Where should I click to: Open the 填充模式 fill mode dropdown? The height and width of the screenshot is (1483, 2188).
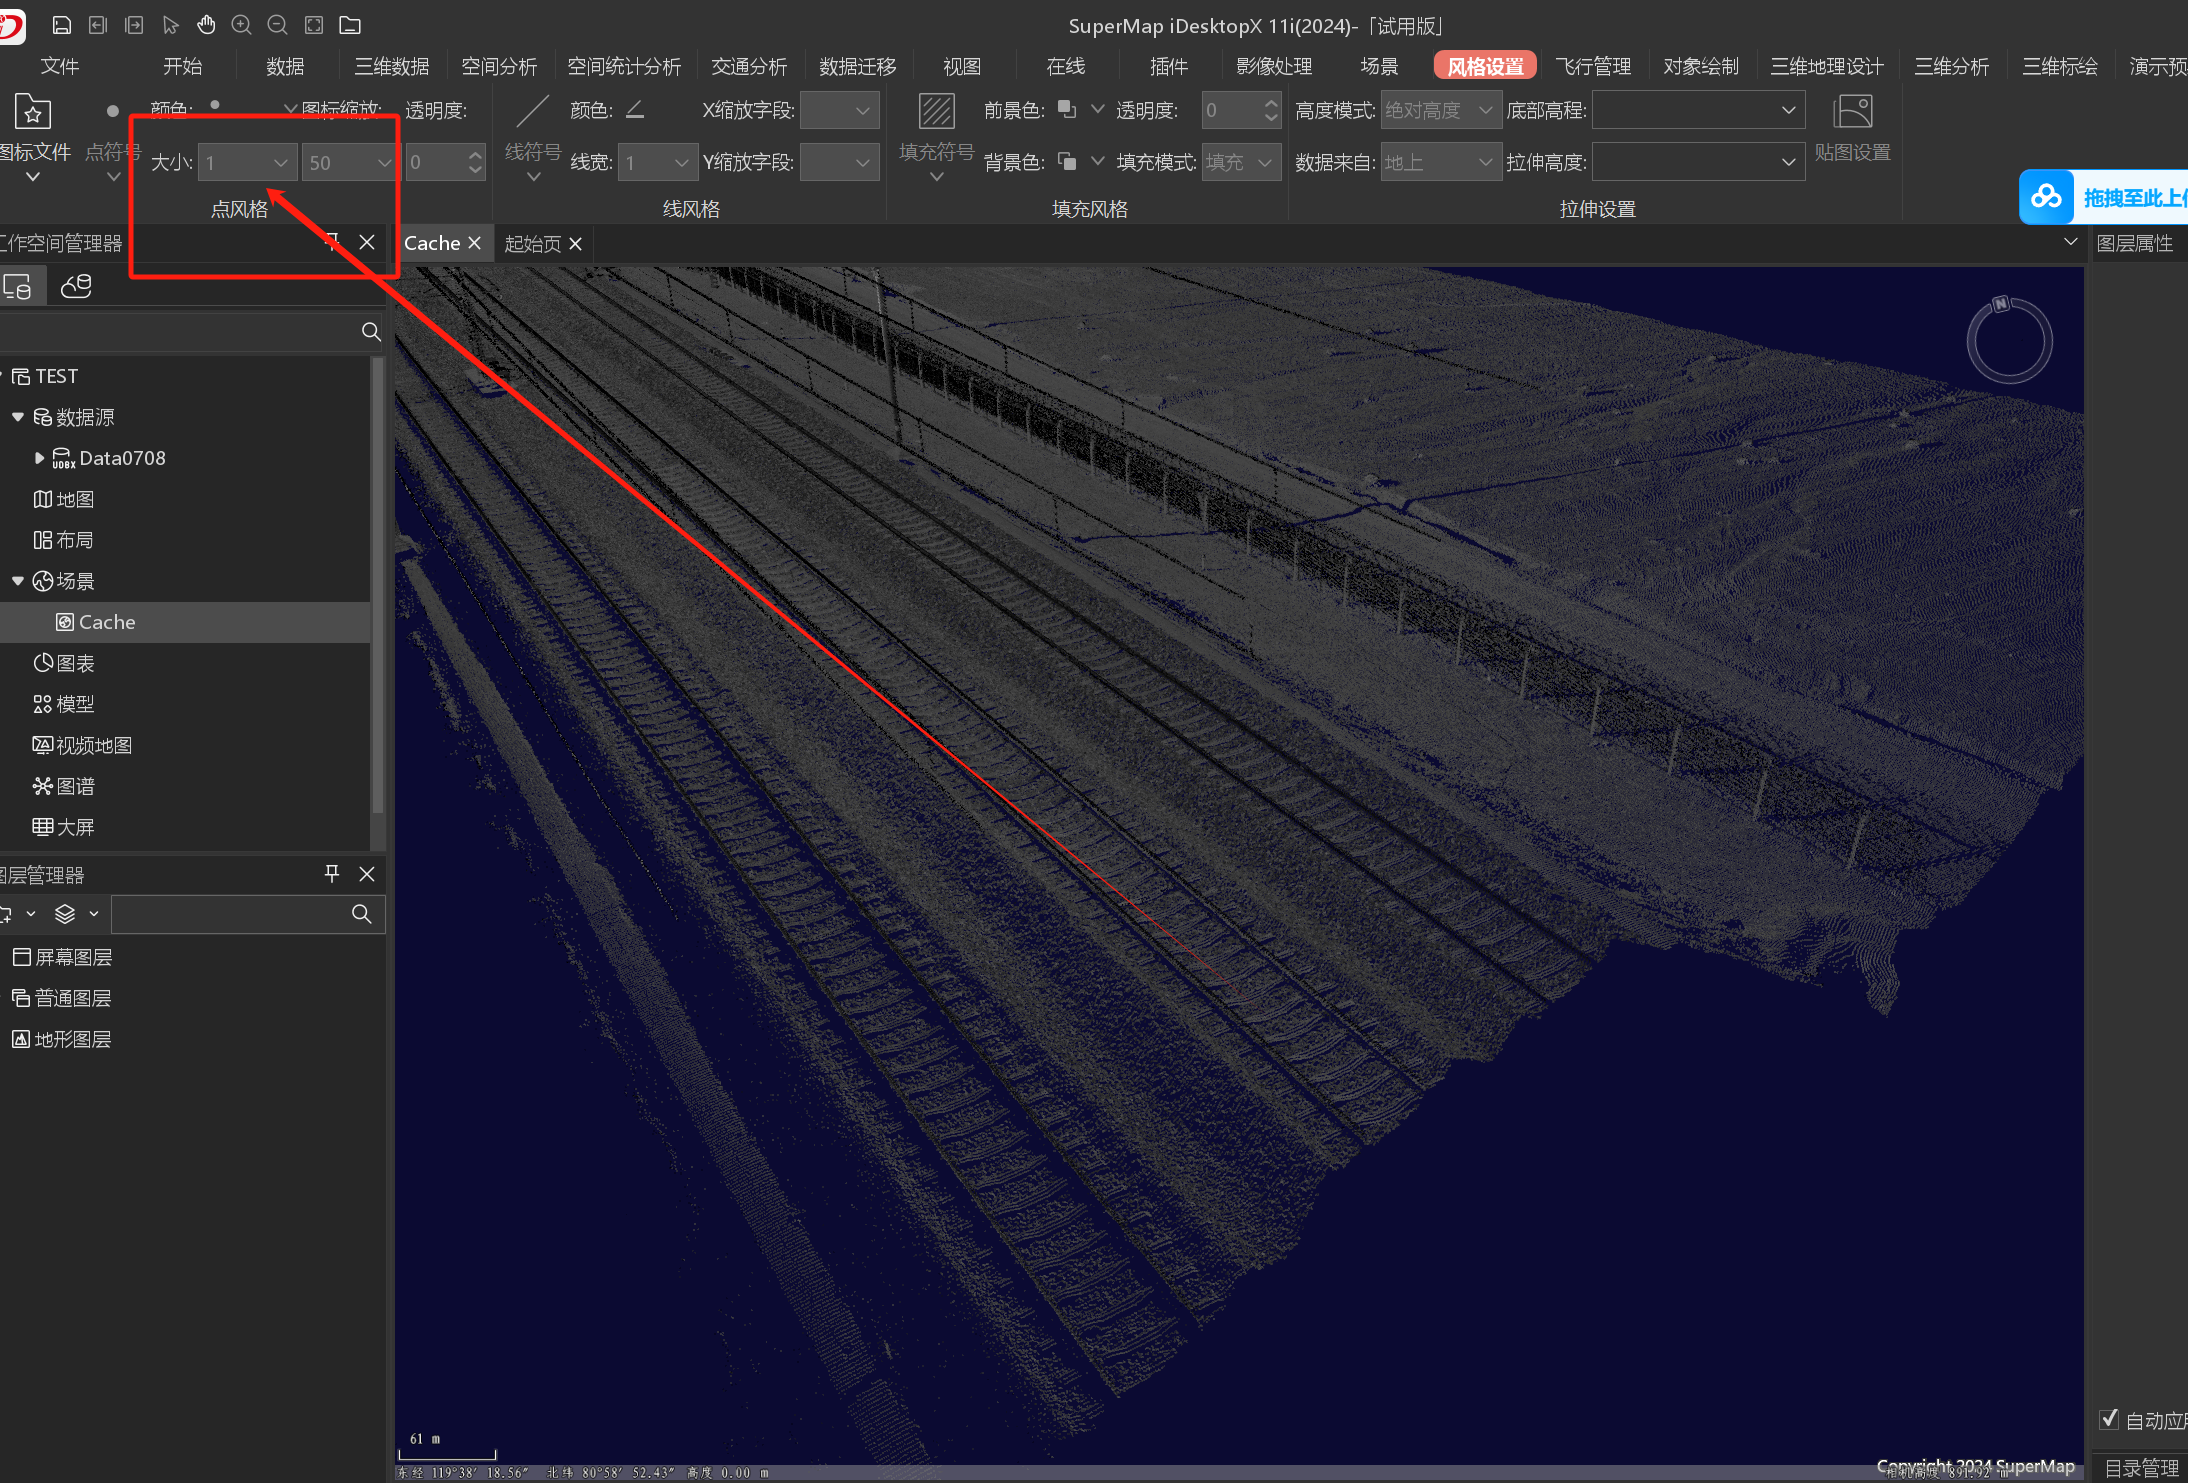pos(1242,162)
